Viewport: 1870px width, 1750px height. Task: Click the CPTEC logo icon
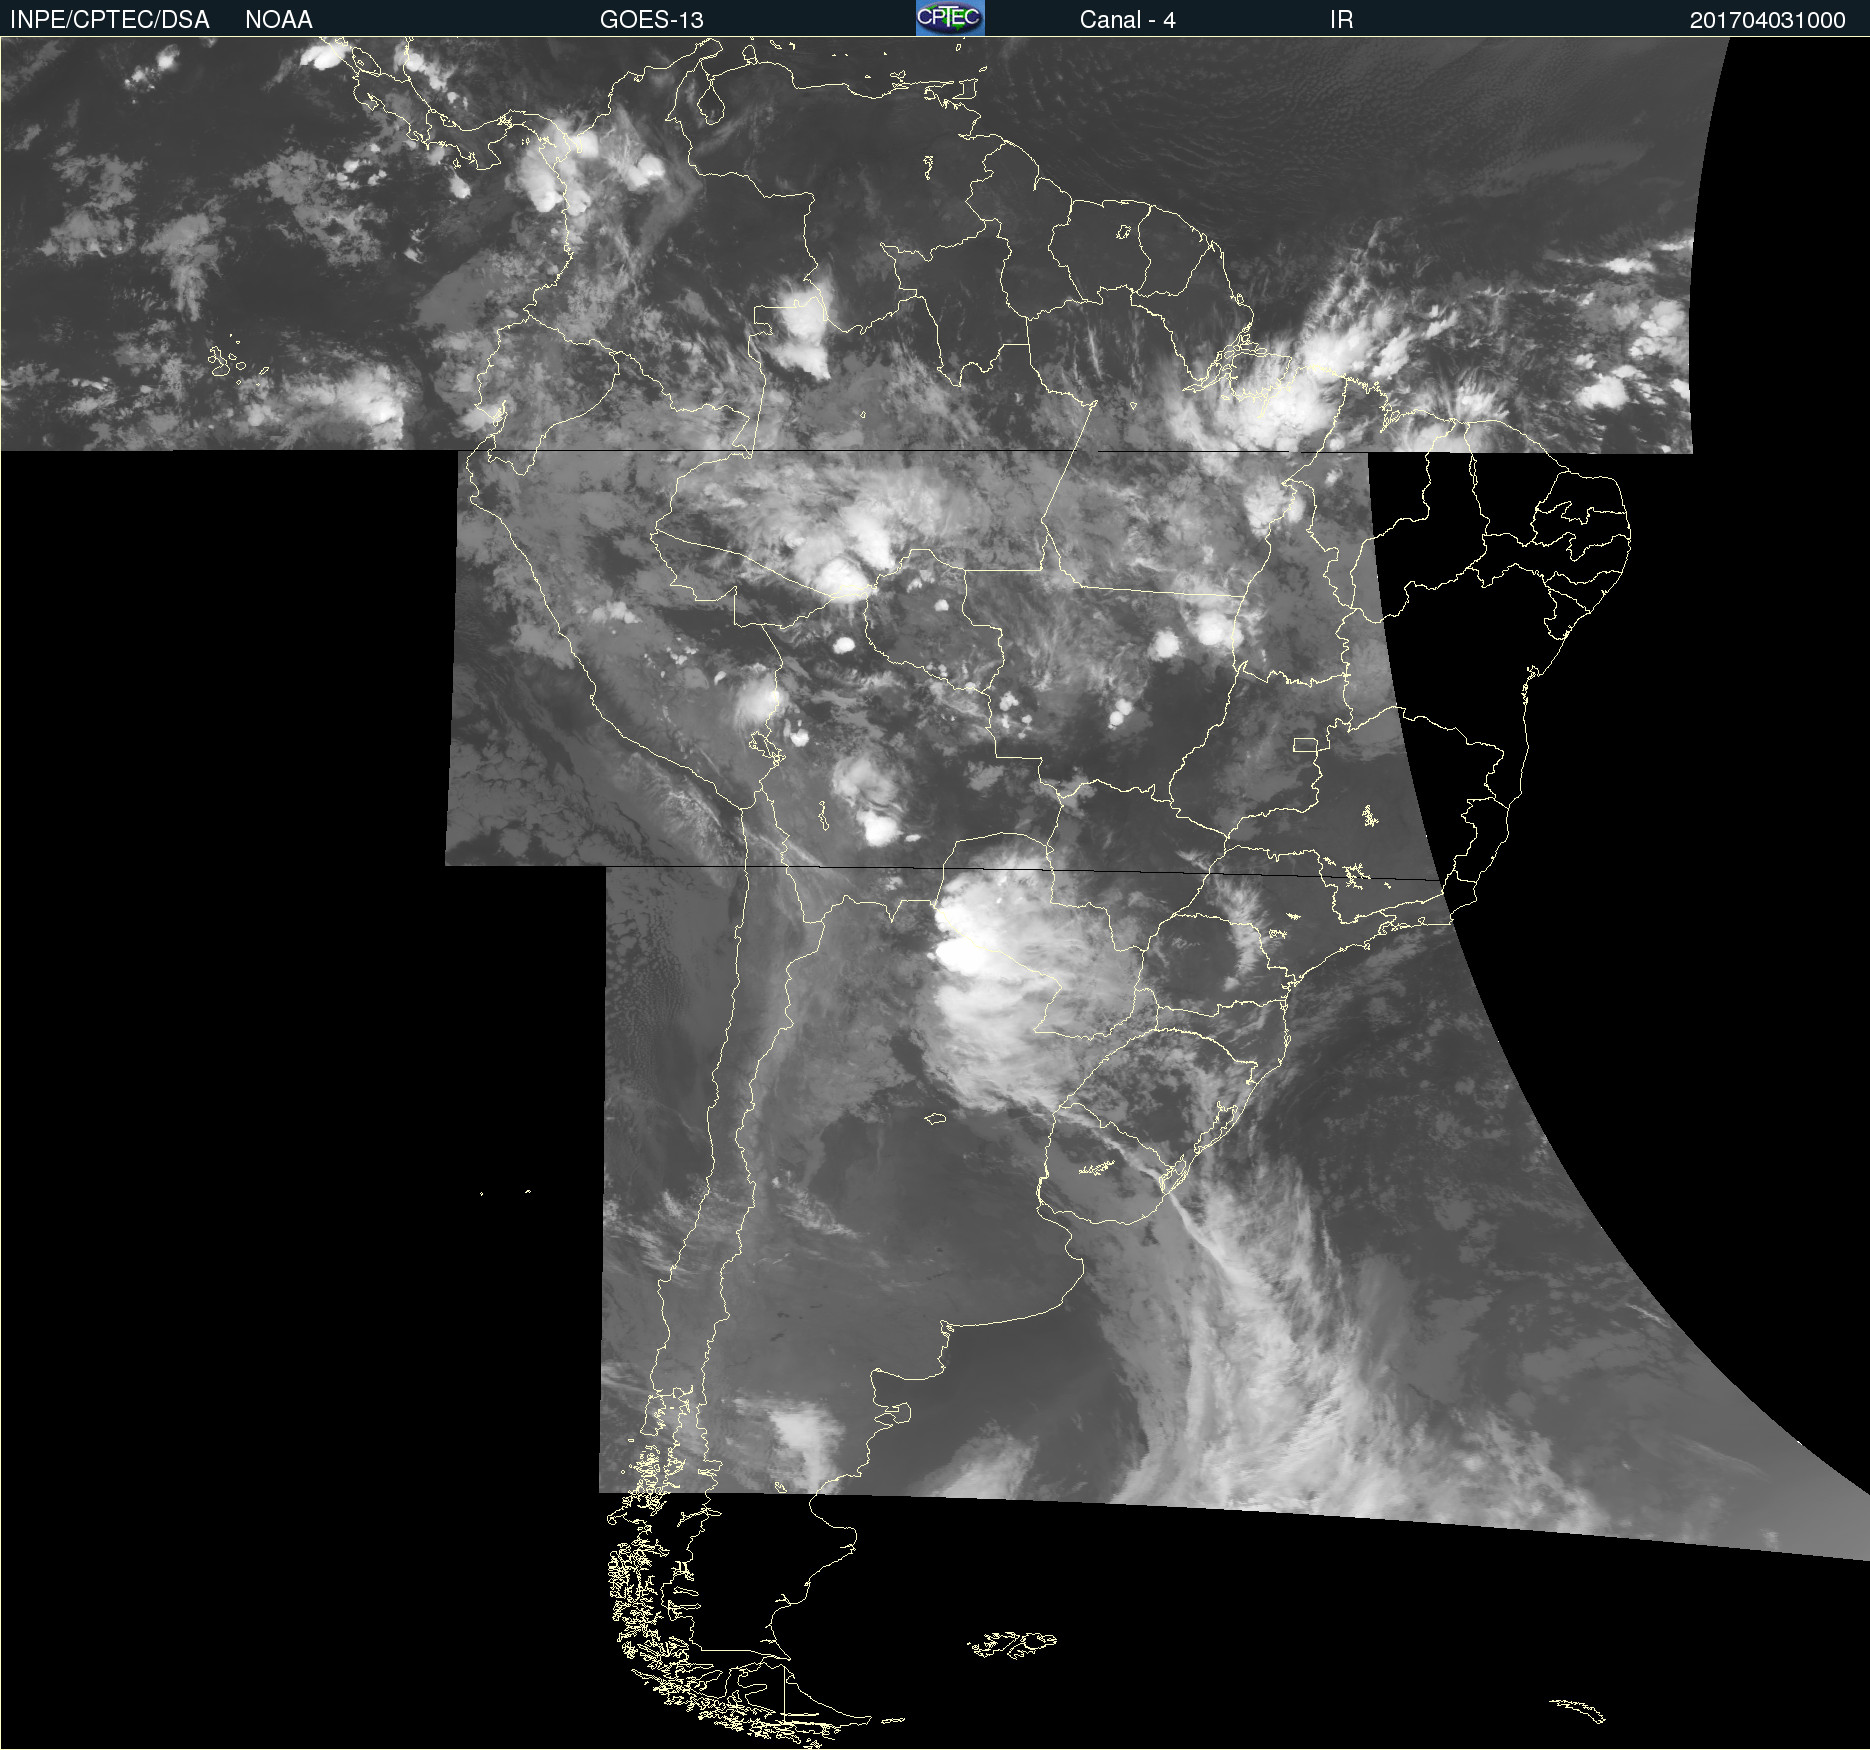coord(950,18)
